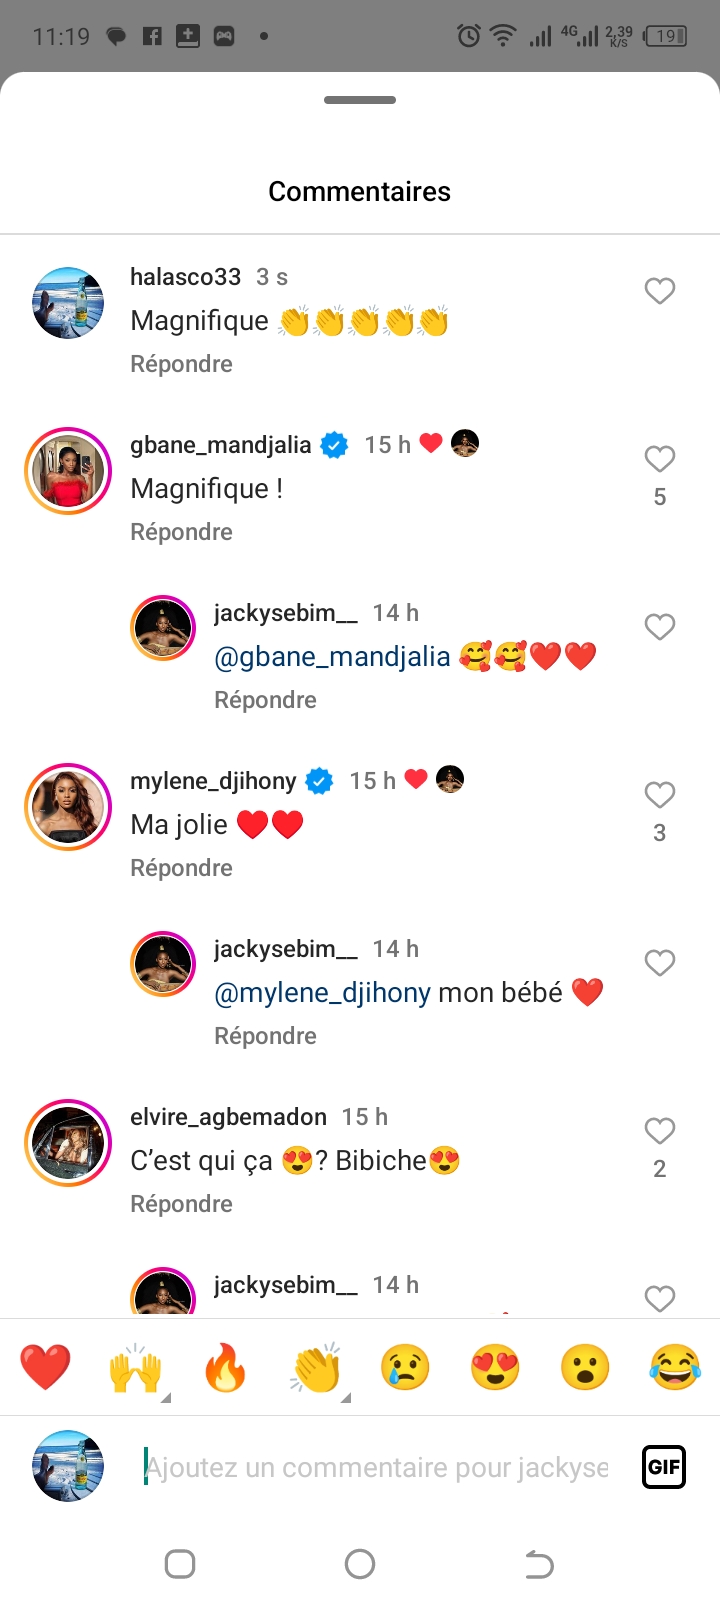Reply to elvire_agbemadon's comment
The width and height of the screenshot is (720, 1612).
tap(181, 1204)
